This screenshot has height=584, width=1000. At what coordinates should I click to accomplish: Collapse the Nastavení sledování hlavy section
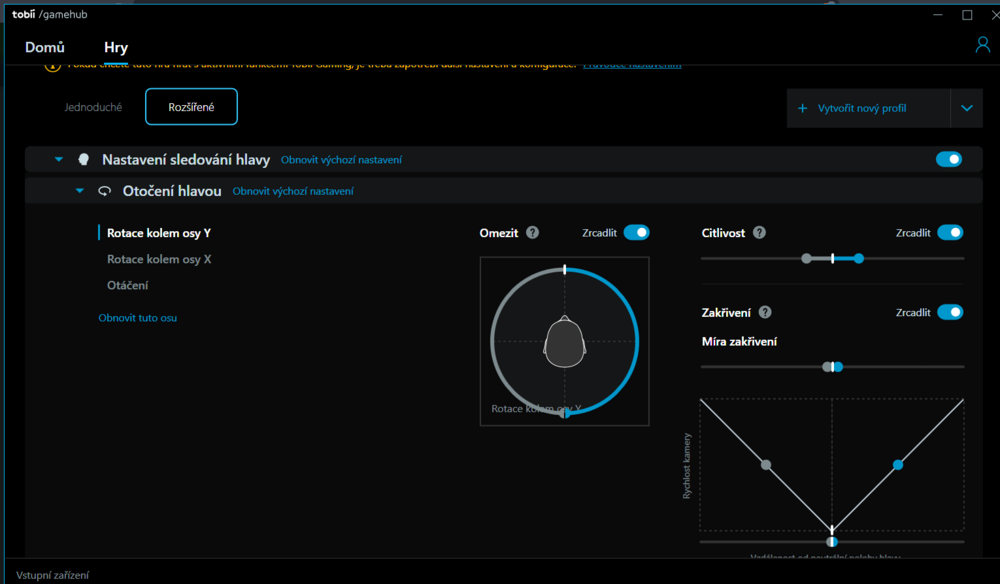pyautogui.click(x=59, y=160)
